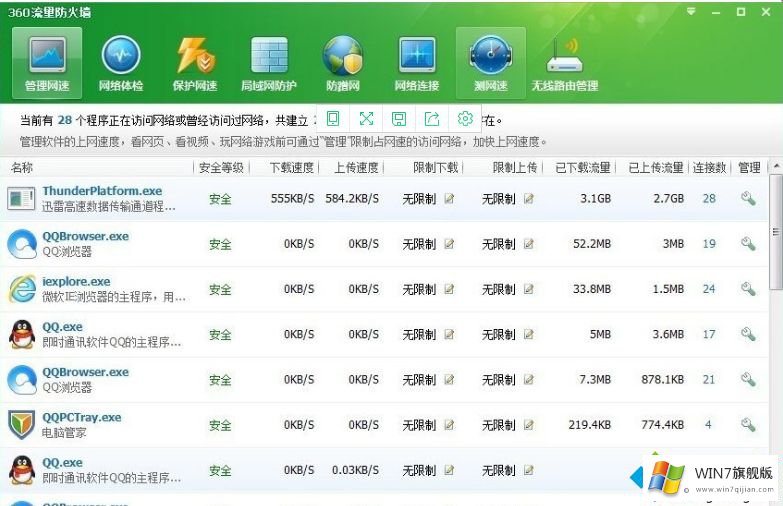Click the 限制下载 column header
This screenshot has width=783, height=506.
click(x=435, y=168)
